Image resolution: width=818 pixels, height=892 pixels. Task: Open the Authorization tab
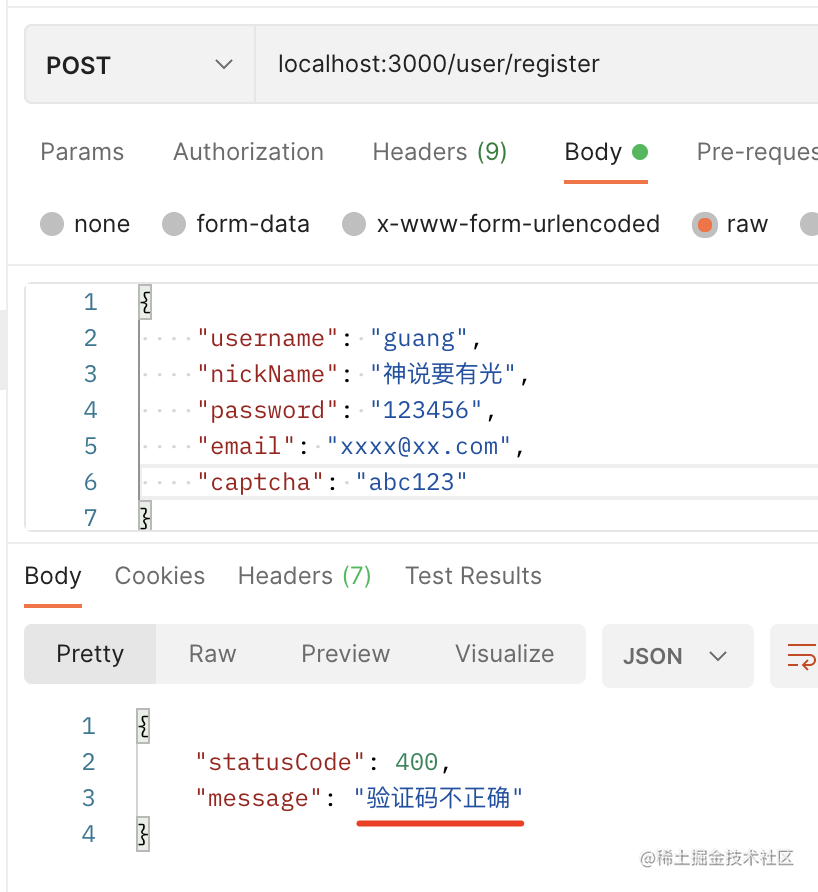248,152
